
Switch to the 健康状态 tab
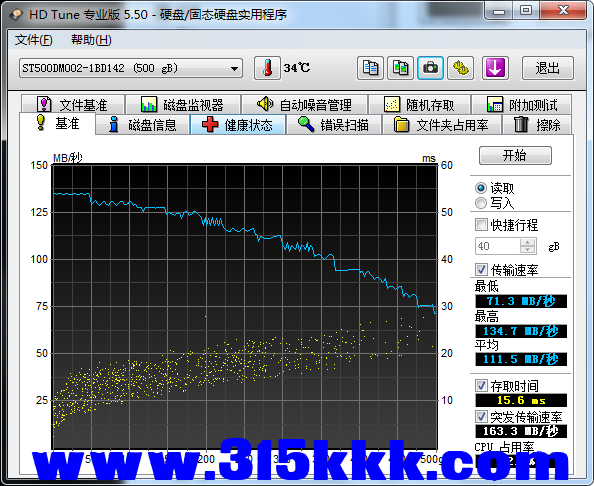click(x=238, y=125)
